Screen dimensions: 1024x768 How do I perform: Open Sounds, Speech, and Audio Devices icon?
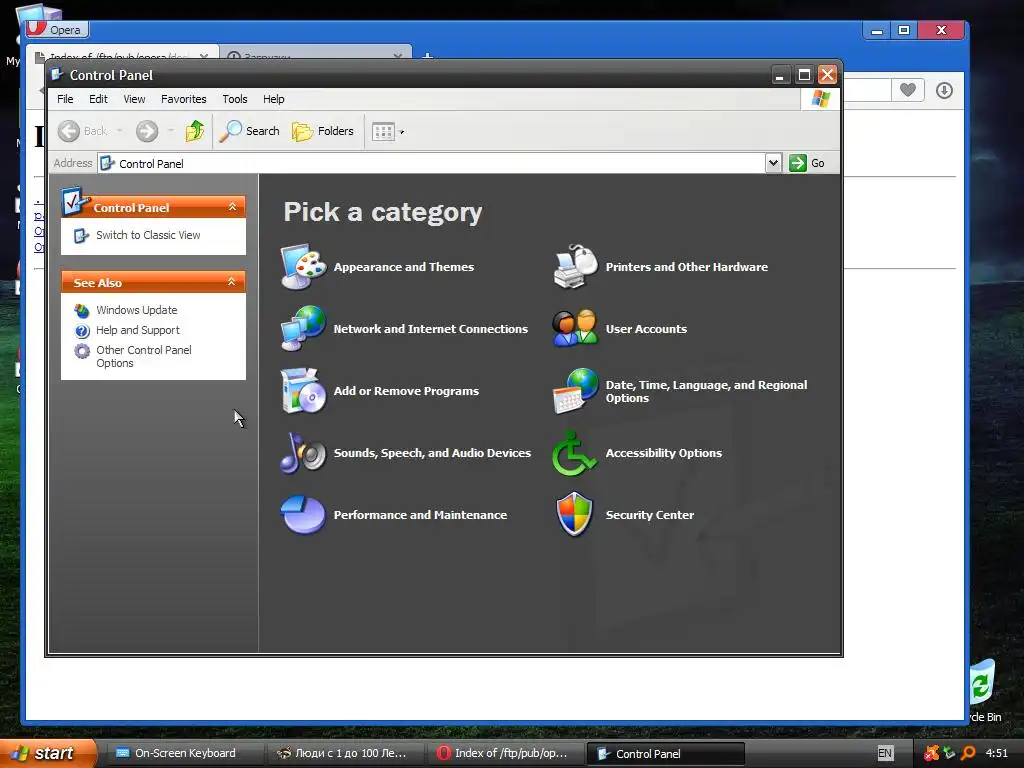click(304, 453)
